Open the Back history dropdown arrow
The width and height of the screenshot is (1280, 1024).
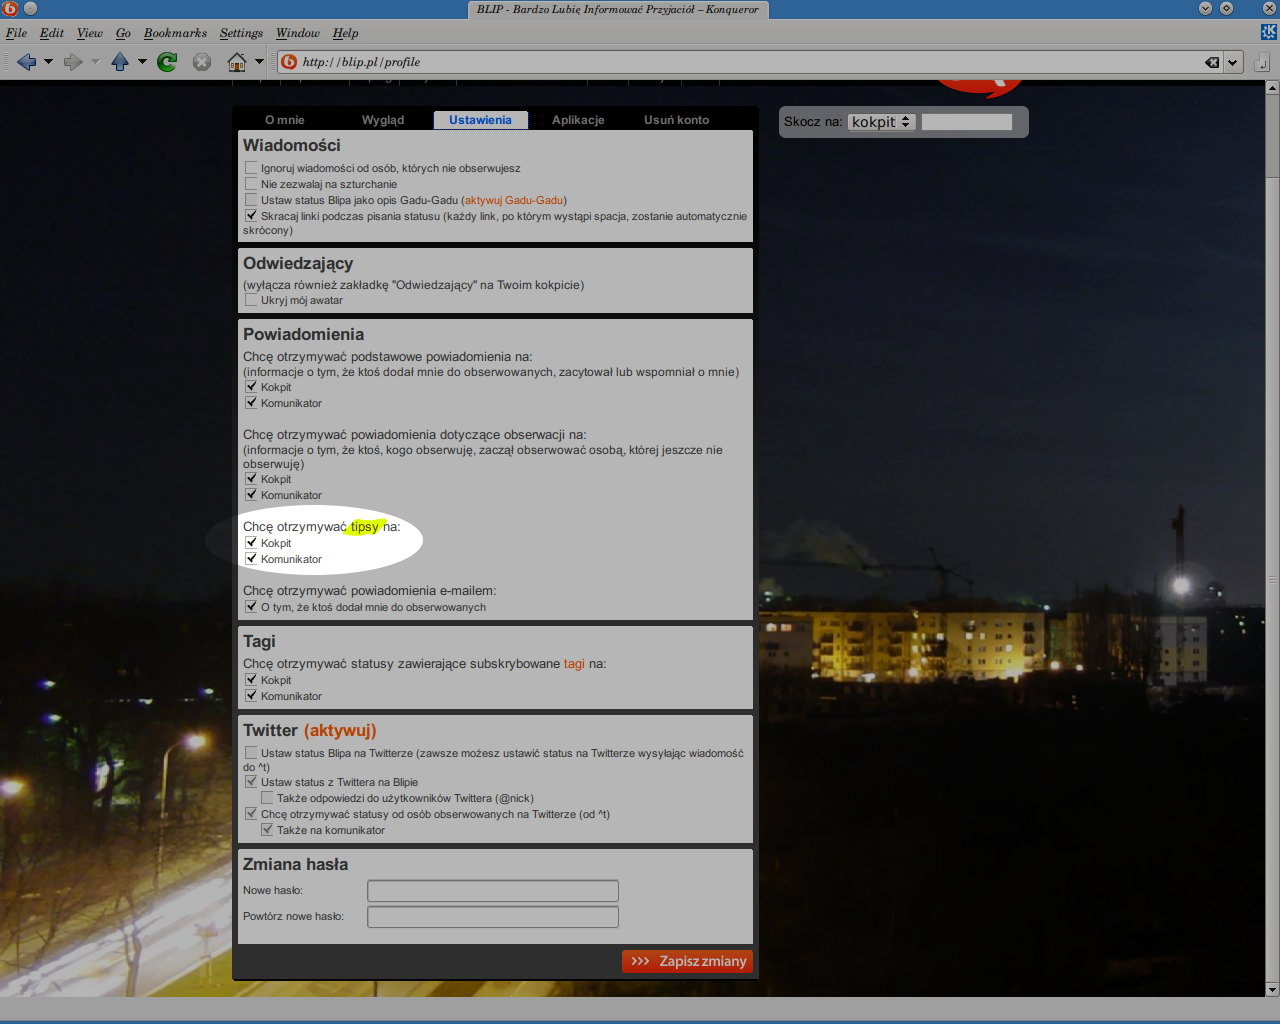[48, 62]
